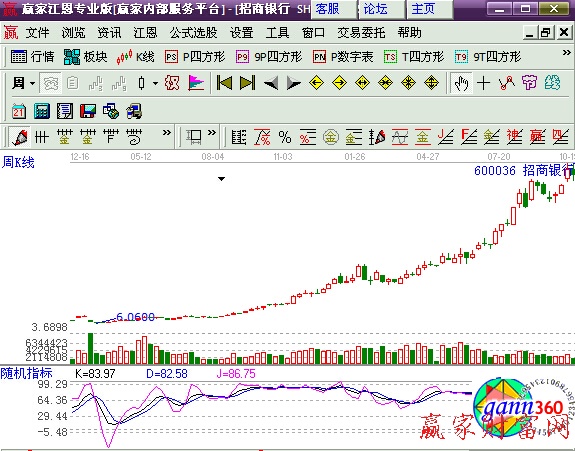Click the J angle lines icon
575x451 pixels.
(446, 138)
